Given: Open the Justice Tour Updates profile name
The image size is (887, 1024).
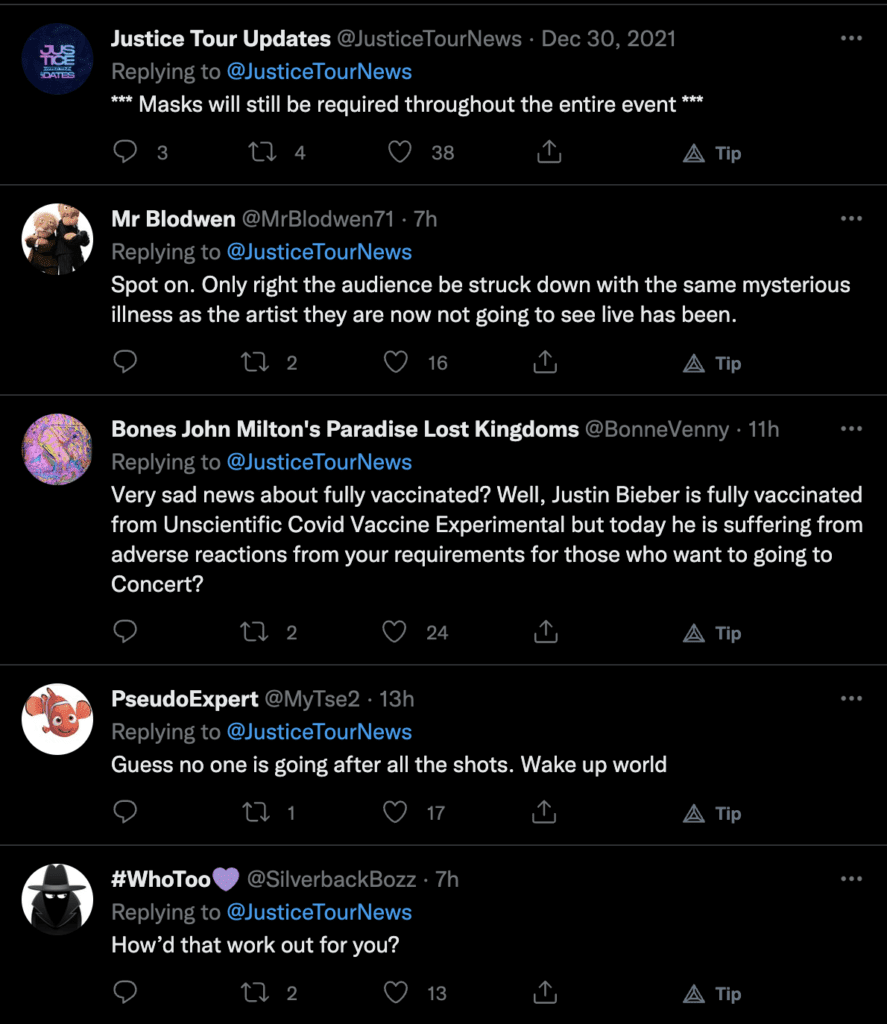Looking at the screenshot, I should pos(220,39).
